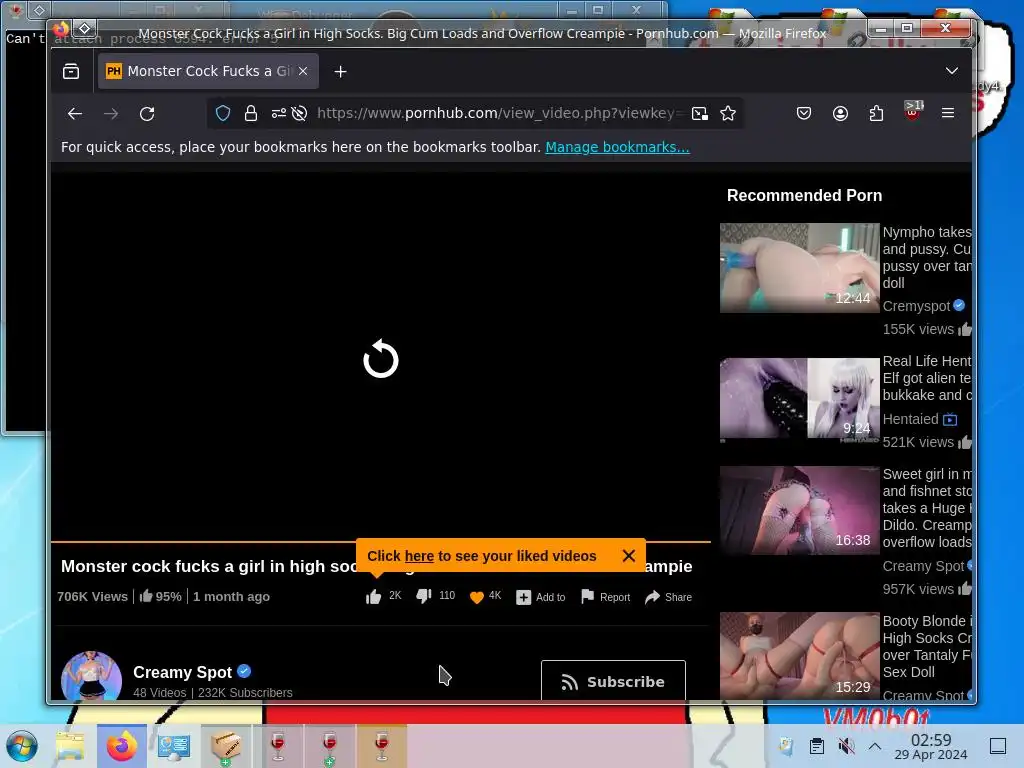Reload the current page

click(x=148, y=114)
